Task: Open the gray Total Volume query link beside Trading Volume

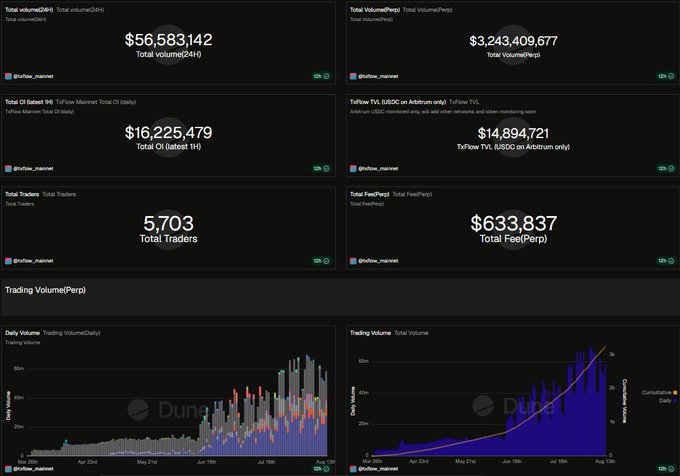Action: click(411, 333)
